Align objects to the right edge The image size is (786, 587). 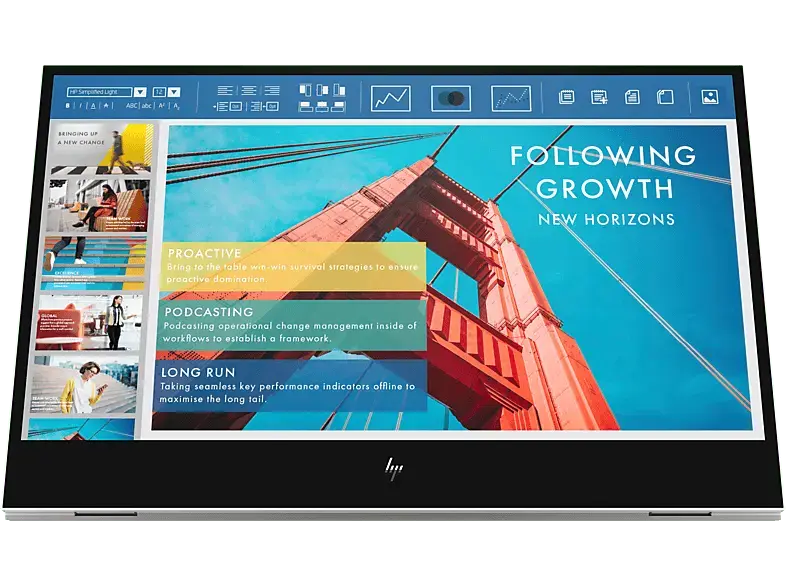(338, 106)
